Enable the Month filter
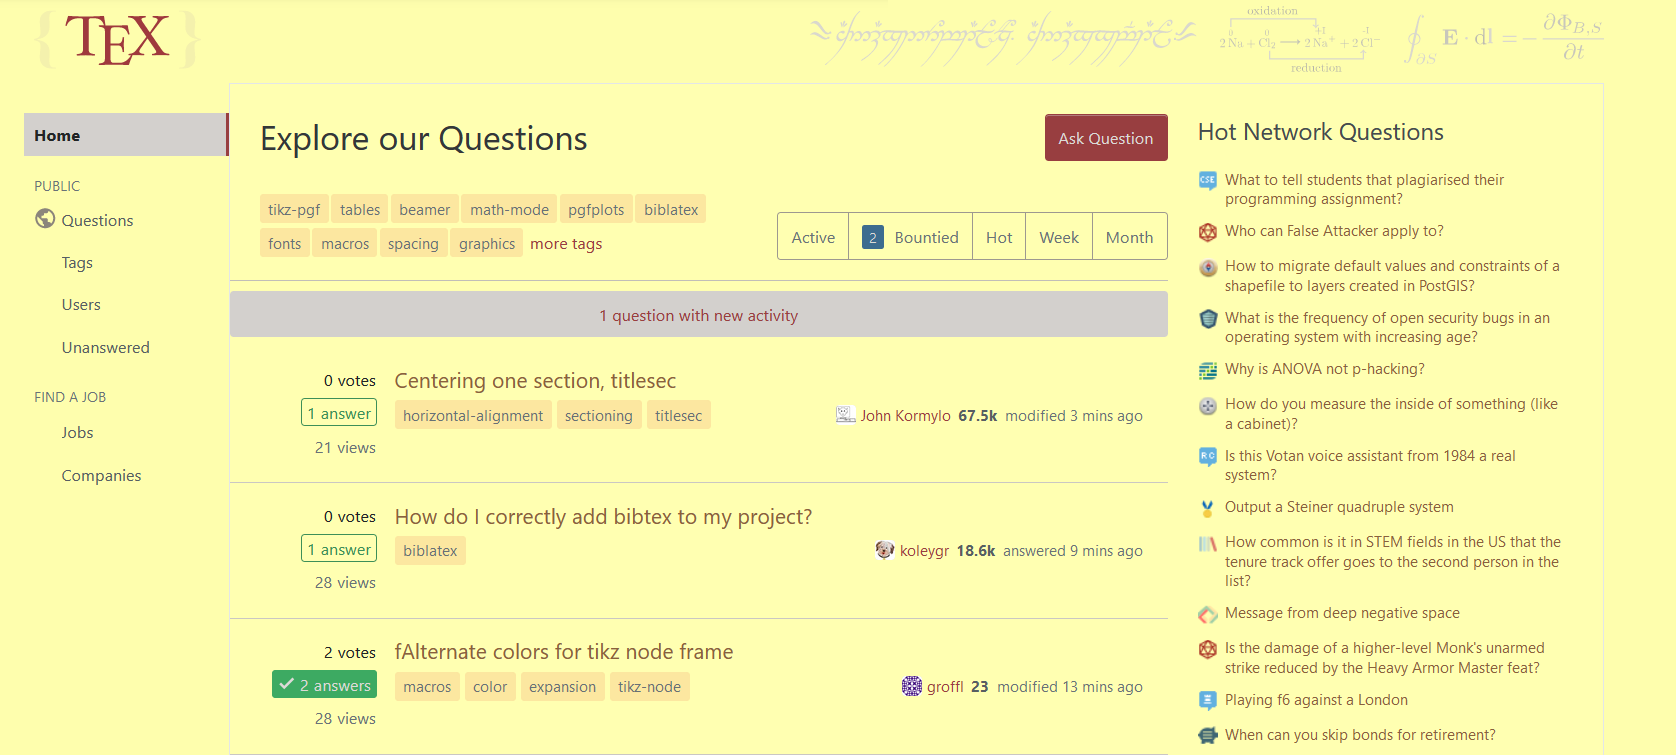The width and height of the screenshot is (1676, 755). coord(1129,236)
